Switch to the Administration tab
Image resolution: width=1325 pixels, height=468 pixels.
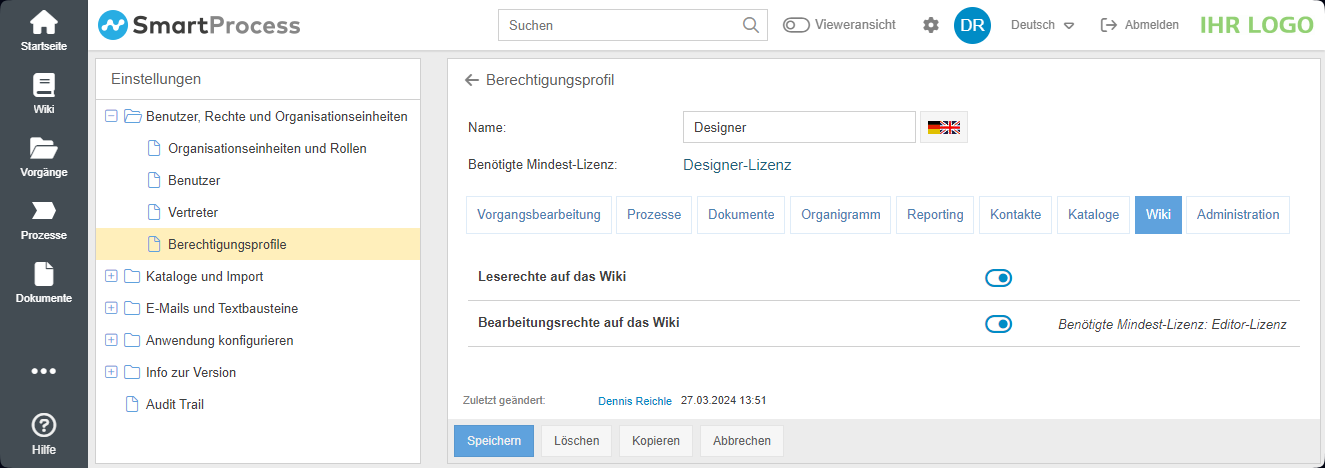[1237, 215]
